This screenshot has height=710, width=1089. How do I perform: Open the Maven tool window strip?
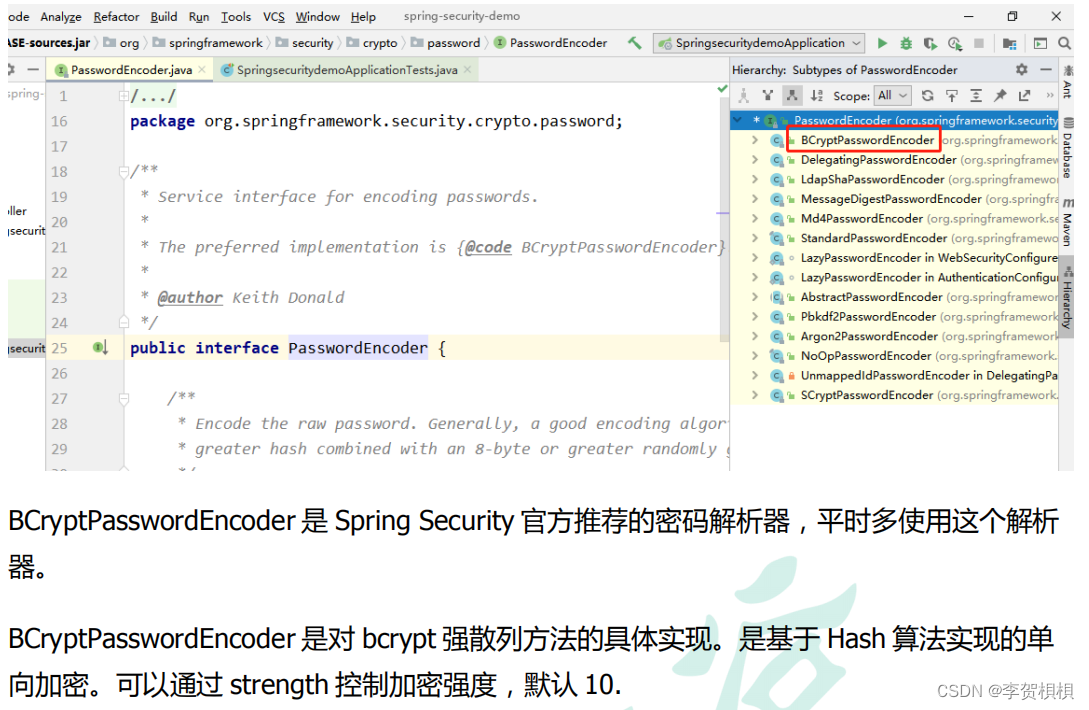coord(1067,224)
